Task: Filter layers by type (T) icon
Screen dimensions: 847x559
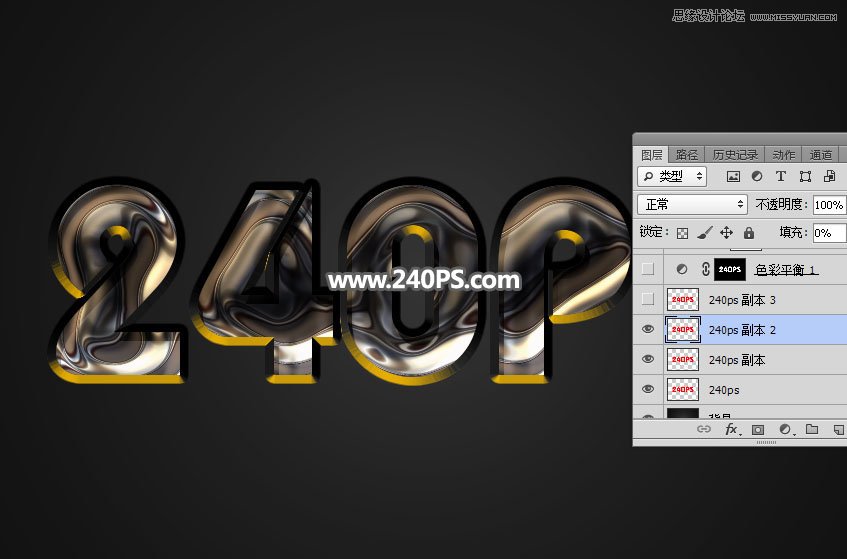Action: [x=781, y=177]
